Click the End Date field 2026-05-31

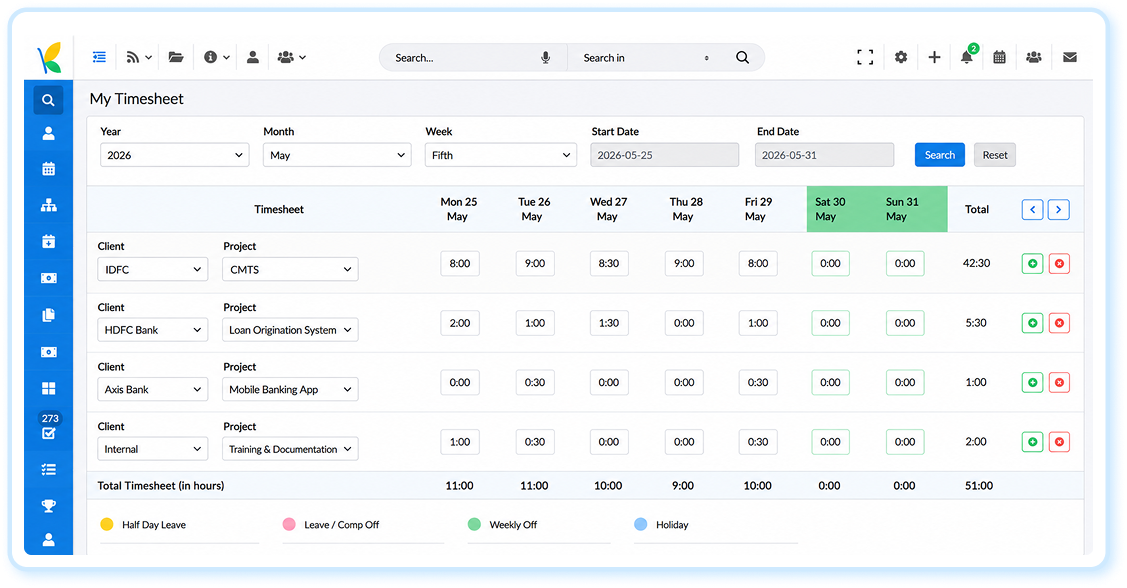pos(824,155)
